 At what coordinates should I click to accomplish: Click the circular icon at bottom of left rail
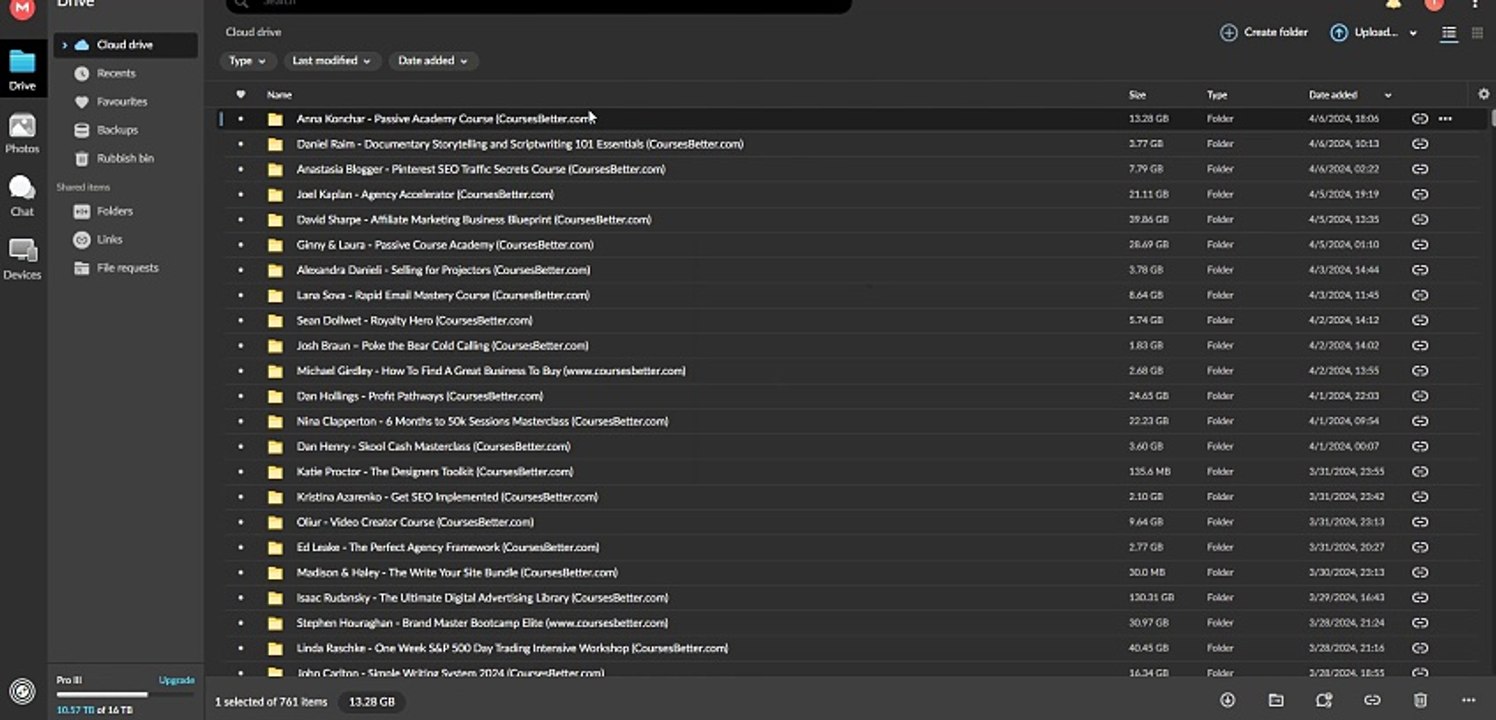click(22, 691)
